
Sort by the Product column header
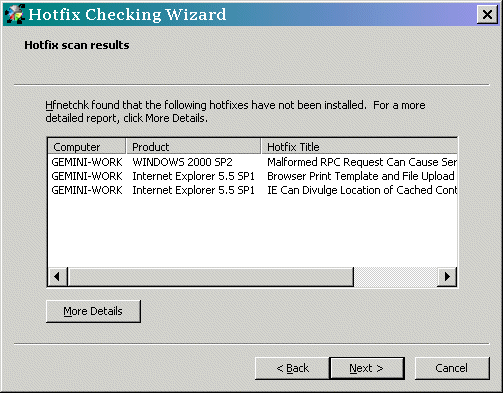[193, 147]
